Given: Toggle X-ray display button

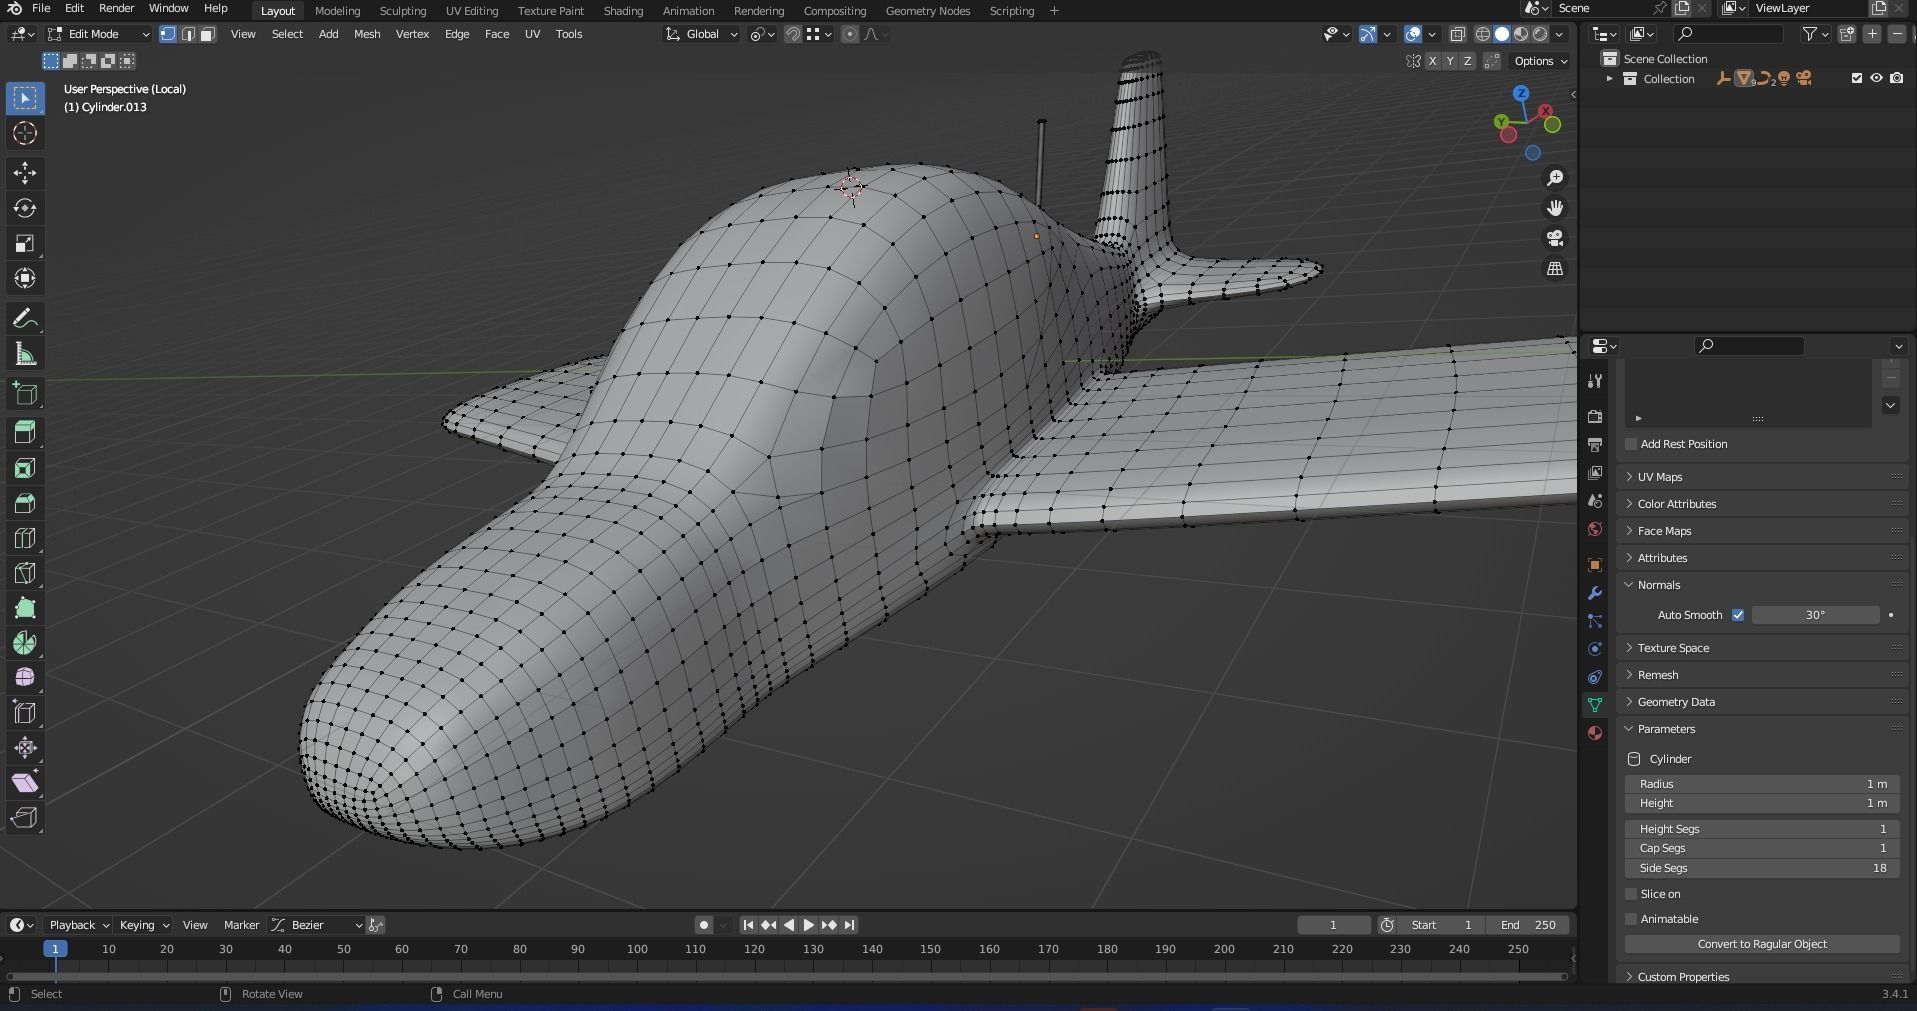Looking at the screenshot, I should click(x=1457, y=34).
